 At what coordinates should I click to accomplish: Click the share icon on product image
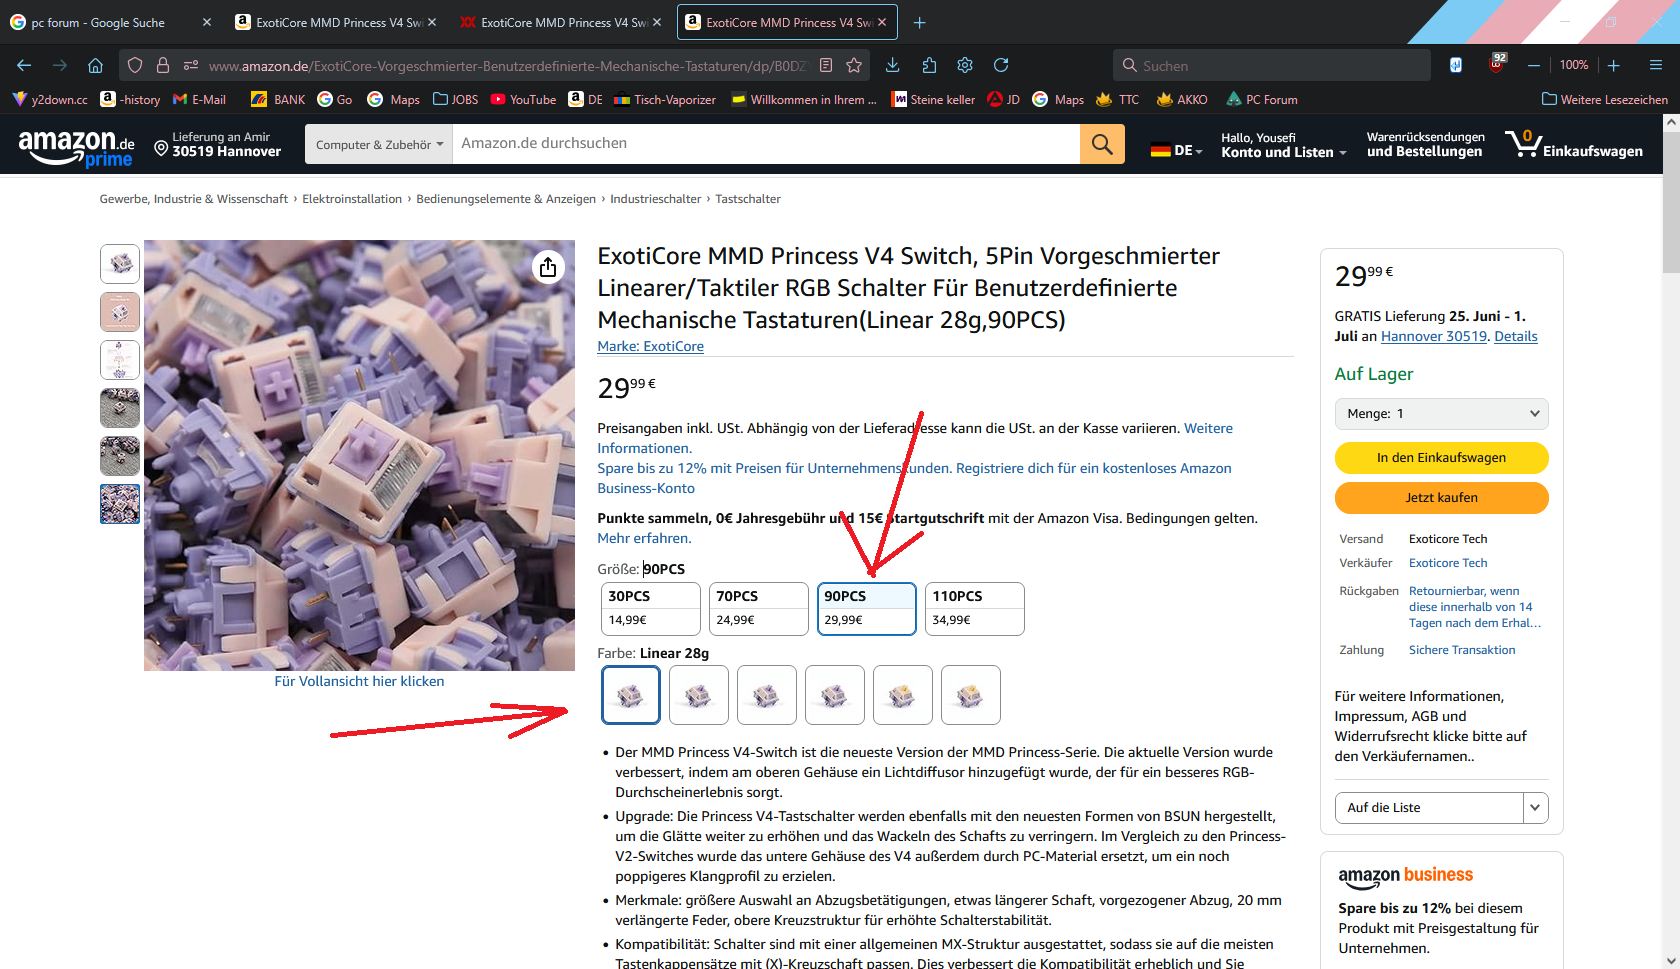coord(548,267)
